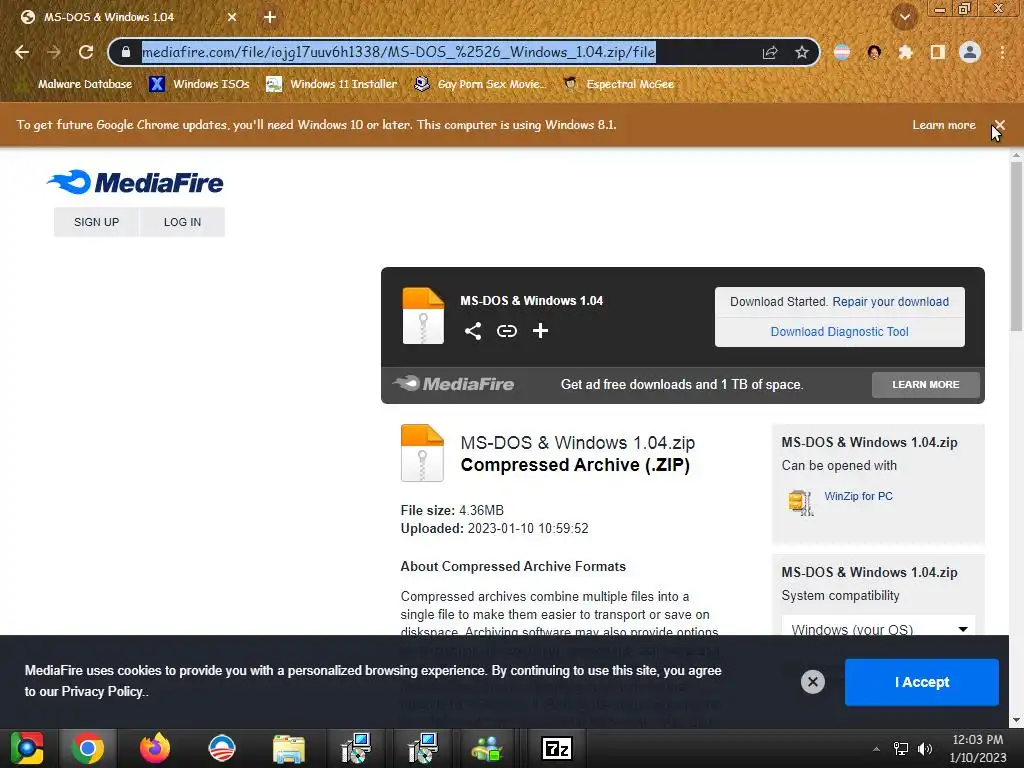
Task: Open File Explorer from the taskbar
Action: tap(289, 749)
